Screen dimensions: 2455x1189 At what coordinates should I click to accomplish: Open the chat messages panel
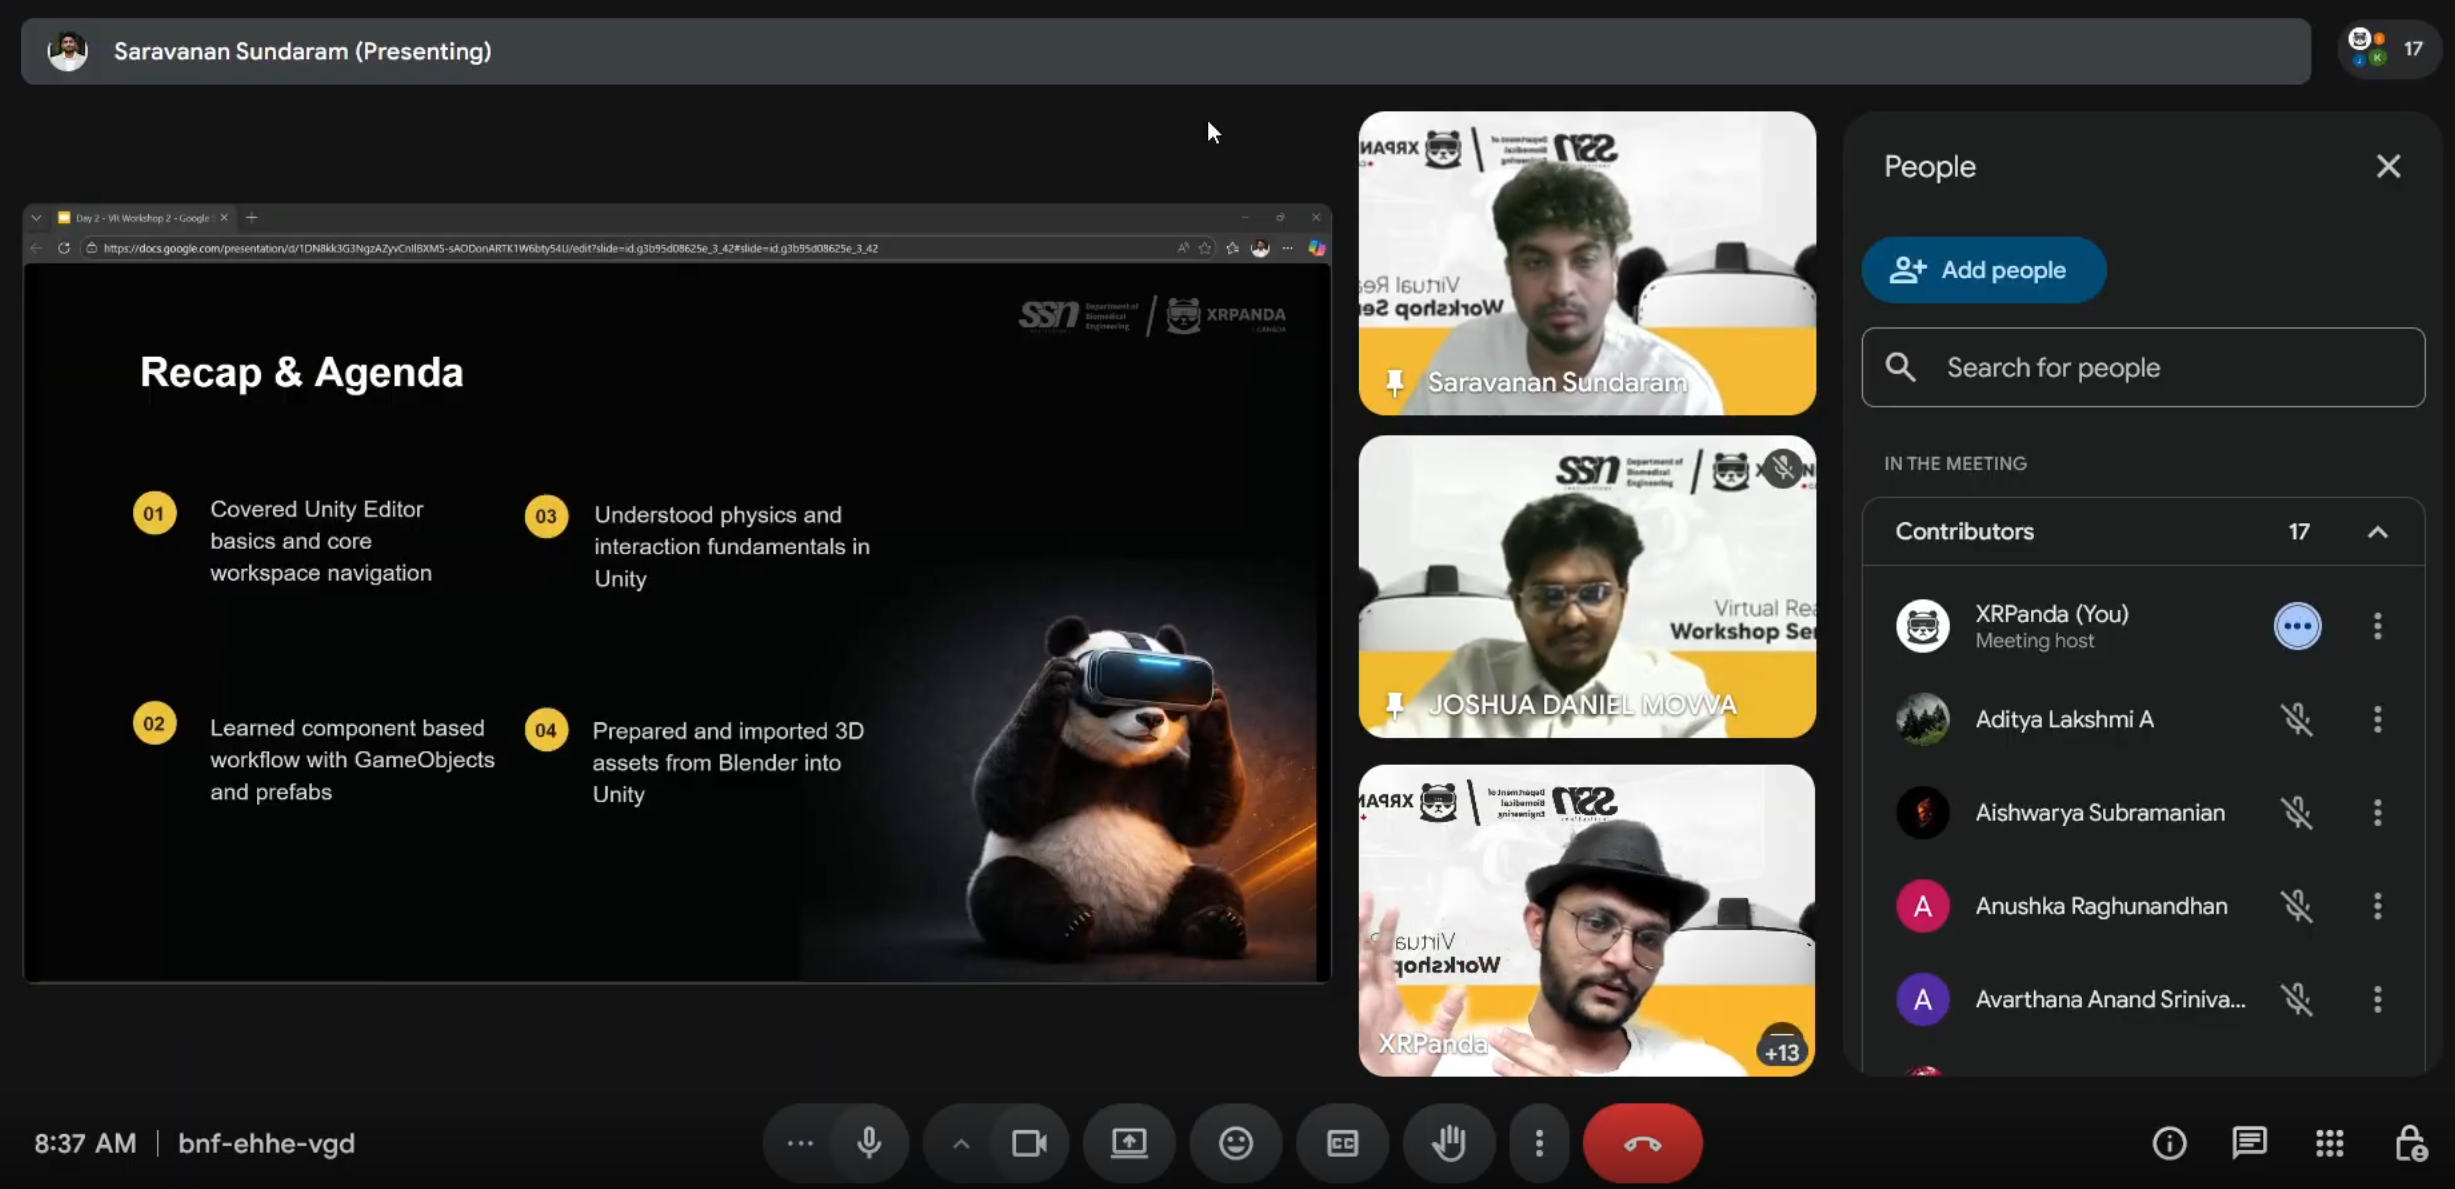point(2249,1143)
